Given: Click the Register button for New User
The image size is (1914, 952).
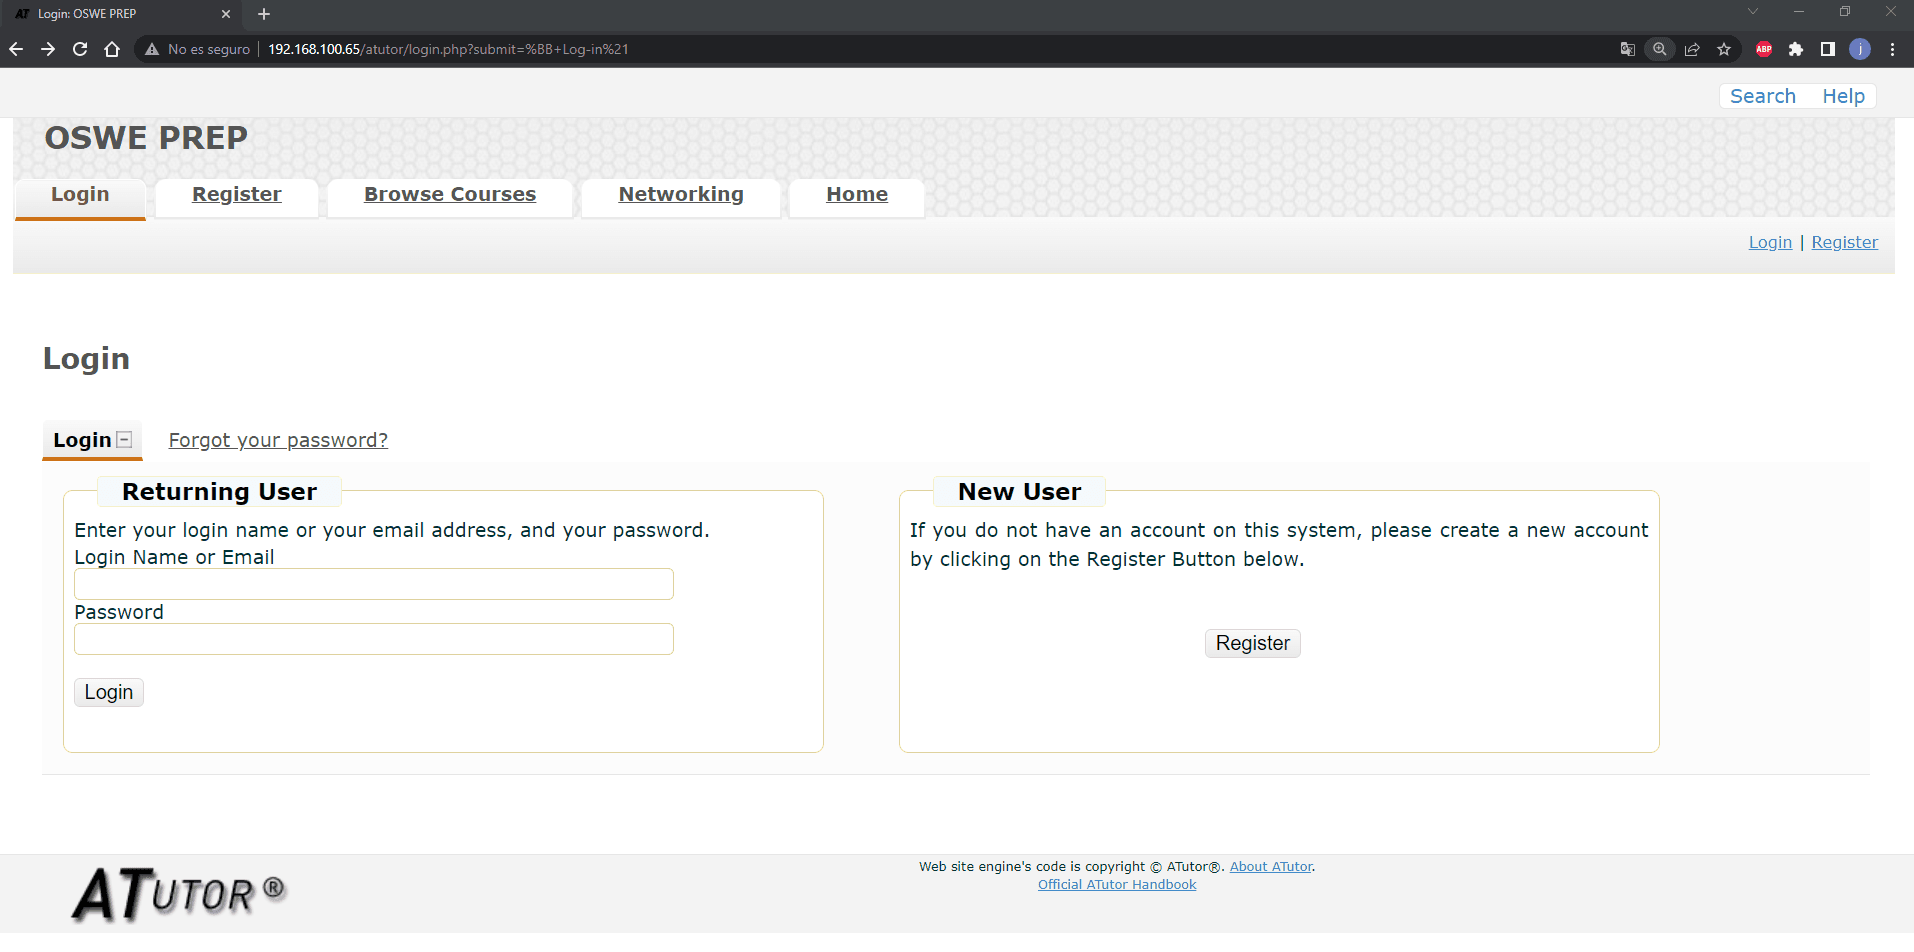Looking at the screenshot, I should tap(1252, 643).
